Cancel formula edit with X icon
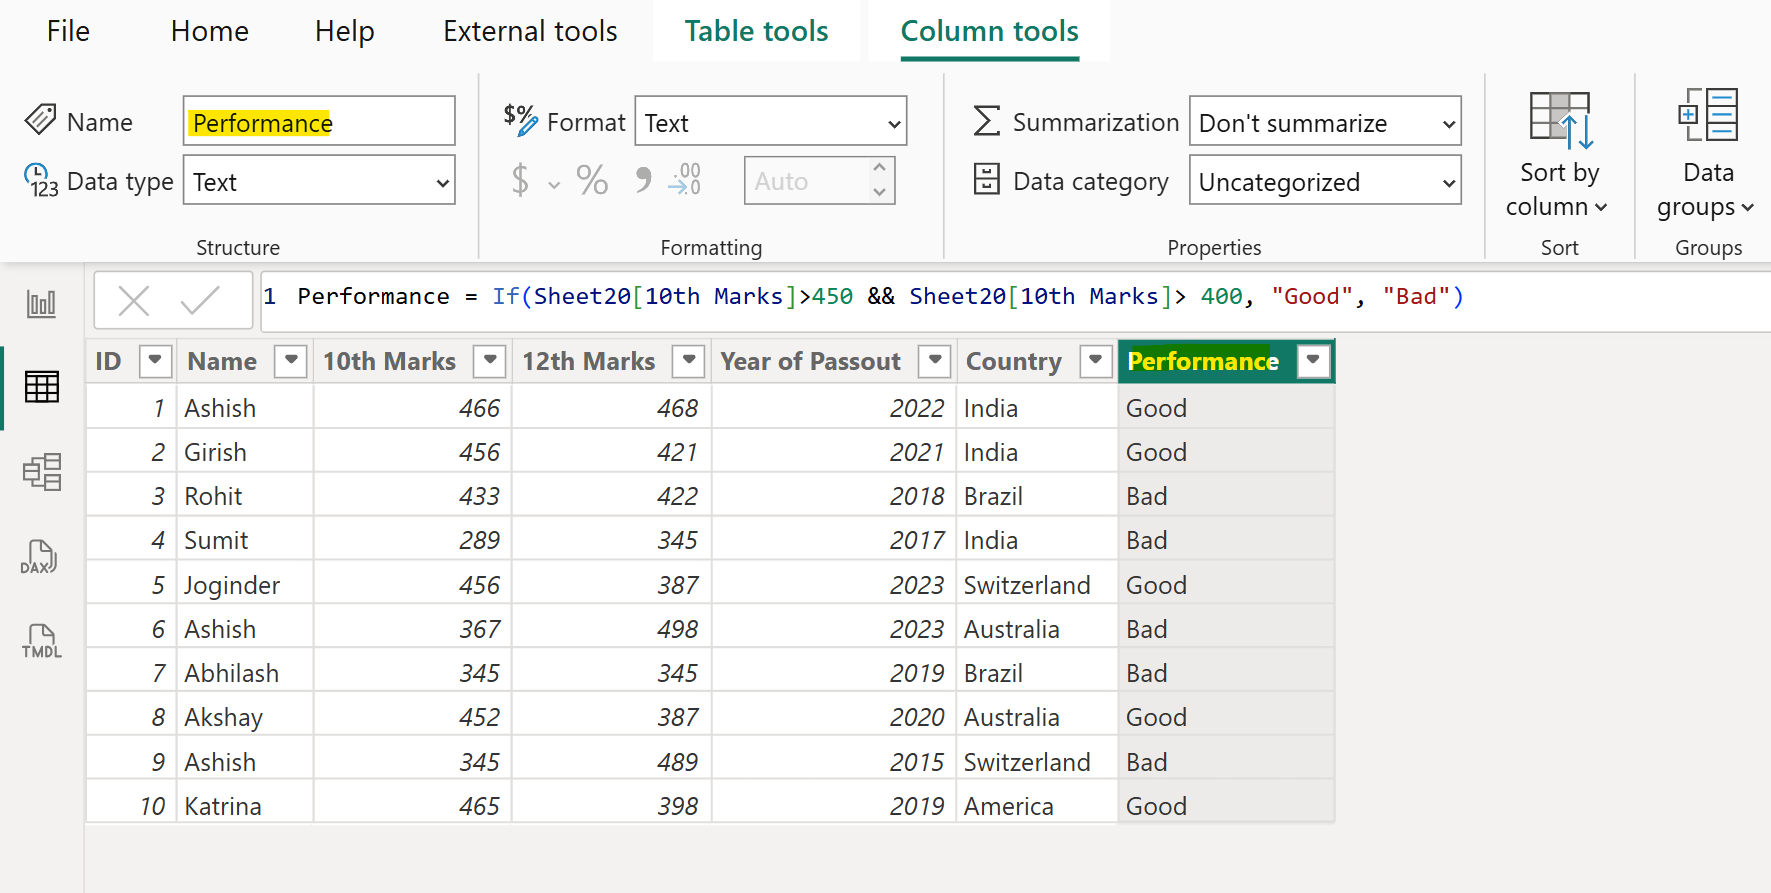Image resolution: width=1771 pixels, height=893 pixels. pyautogui.click(x=134, y=300)
